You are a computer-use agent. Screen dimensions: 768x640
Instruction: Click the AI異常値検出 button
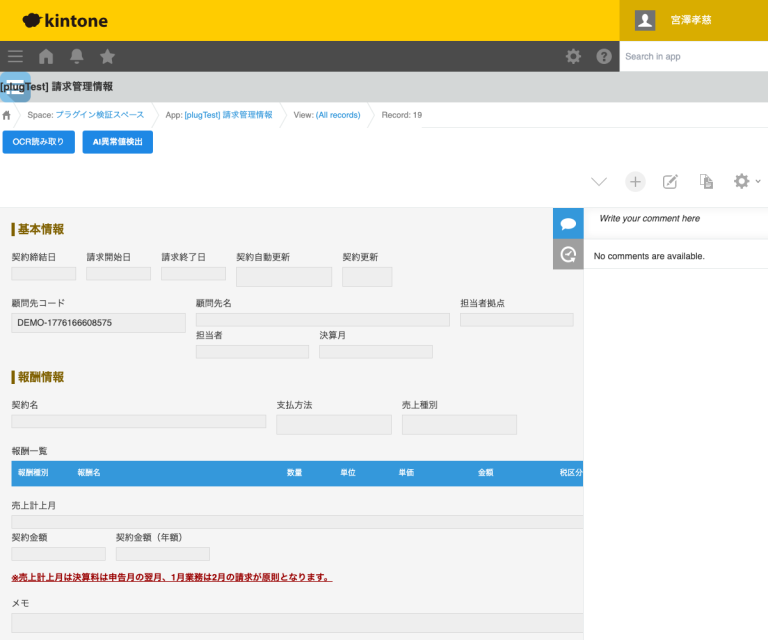click(x=117, y=142)
